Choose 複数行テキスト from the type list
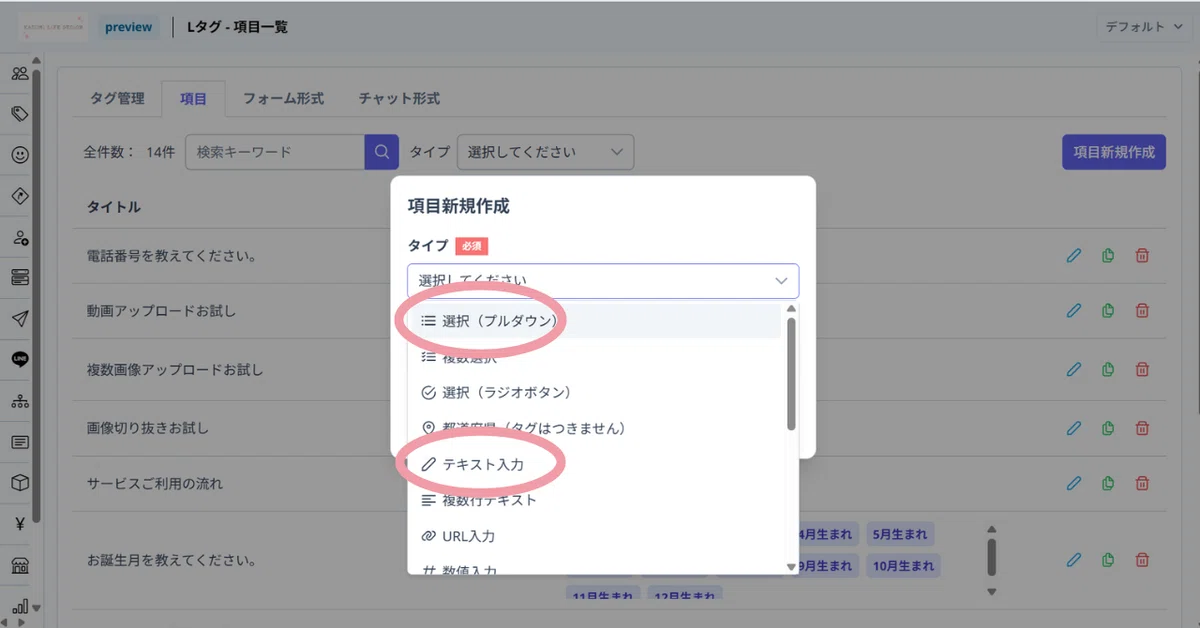The image size is (1200, 628). coord(594,500)
